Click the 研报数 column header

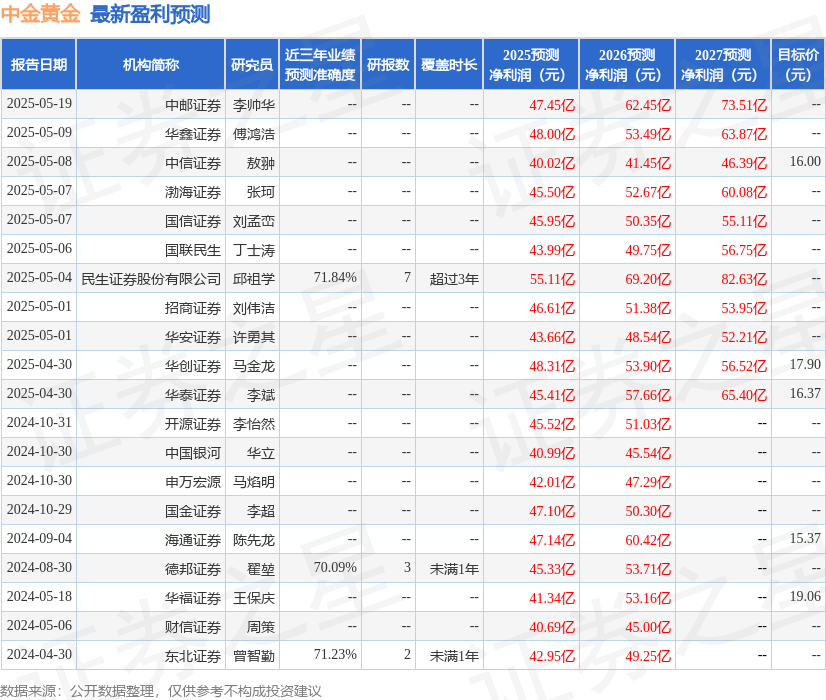pos(388,63)
